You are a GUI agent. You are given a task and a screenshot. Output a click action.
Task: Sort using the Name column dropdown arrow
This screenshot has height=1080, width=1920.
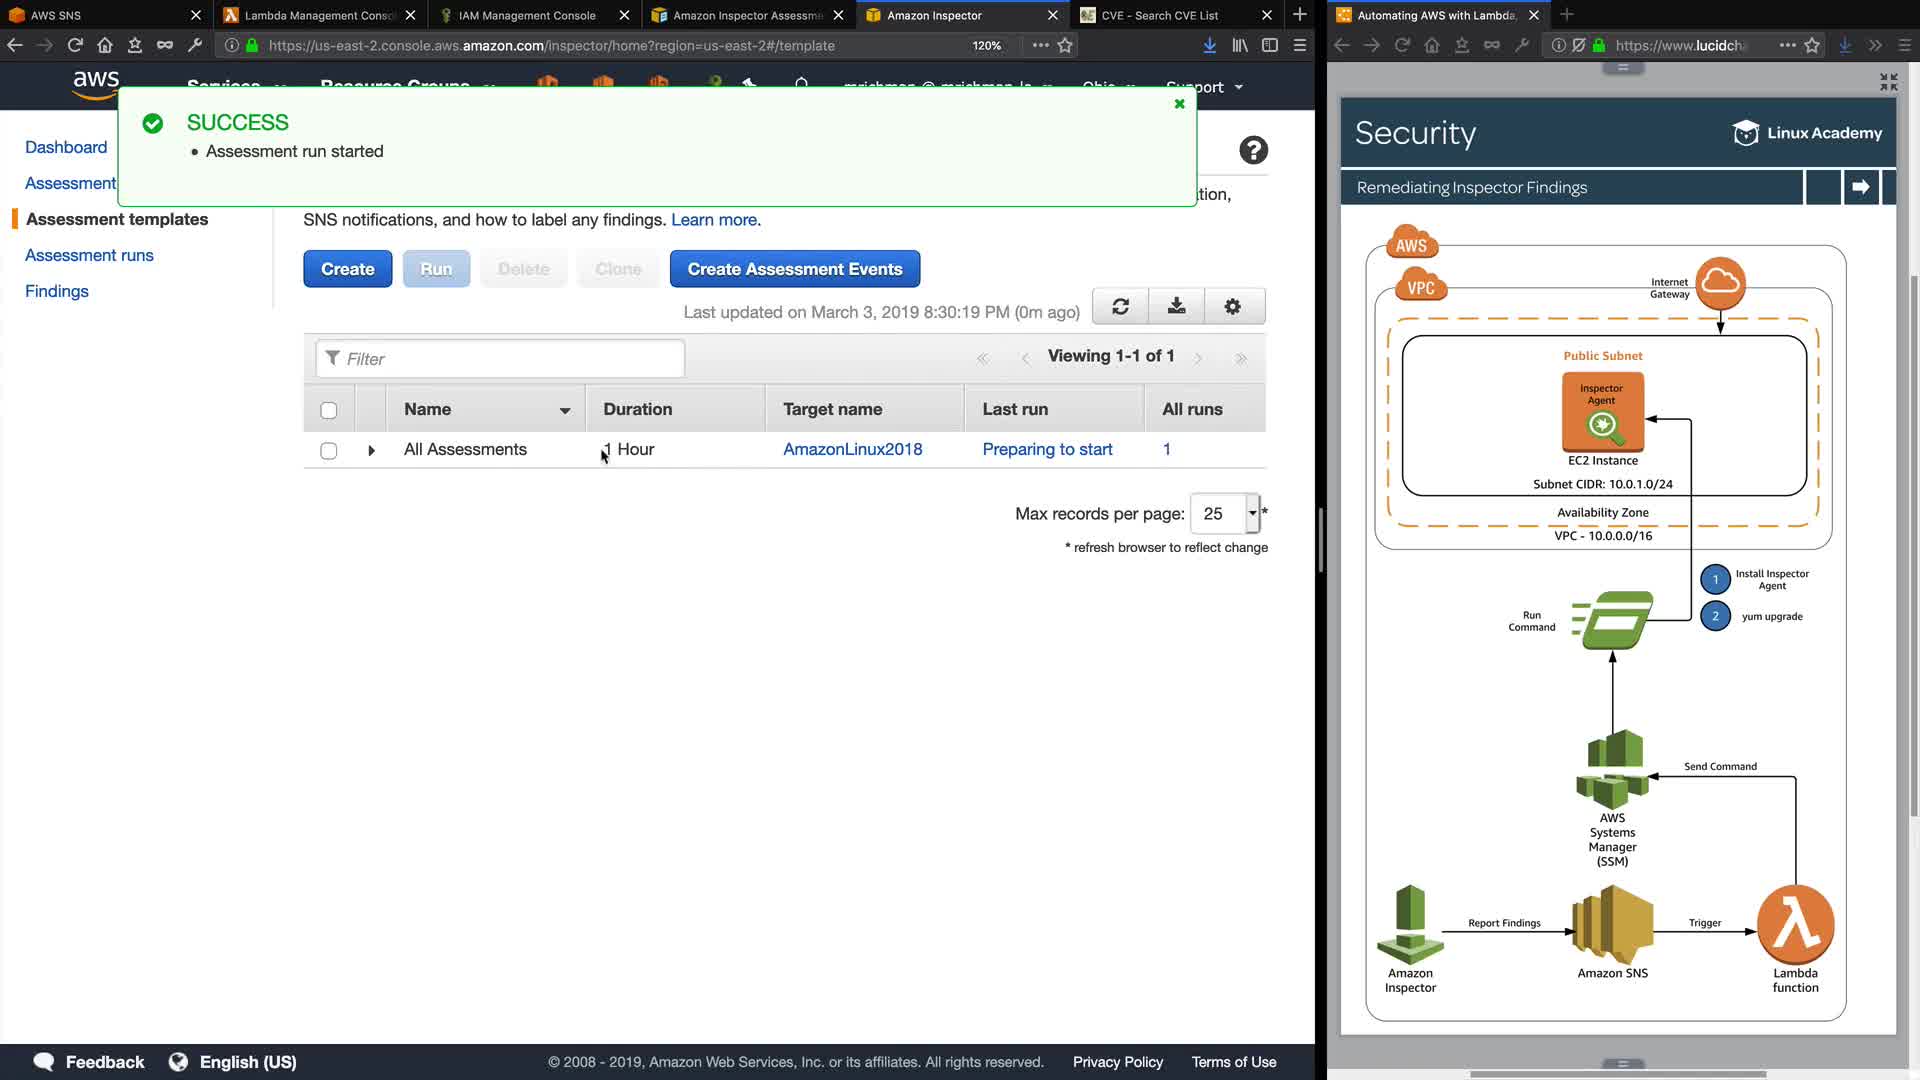(x=564, y=411)
